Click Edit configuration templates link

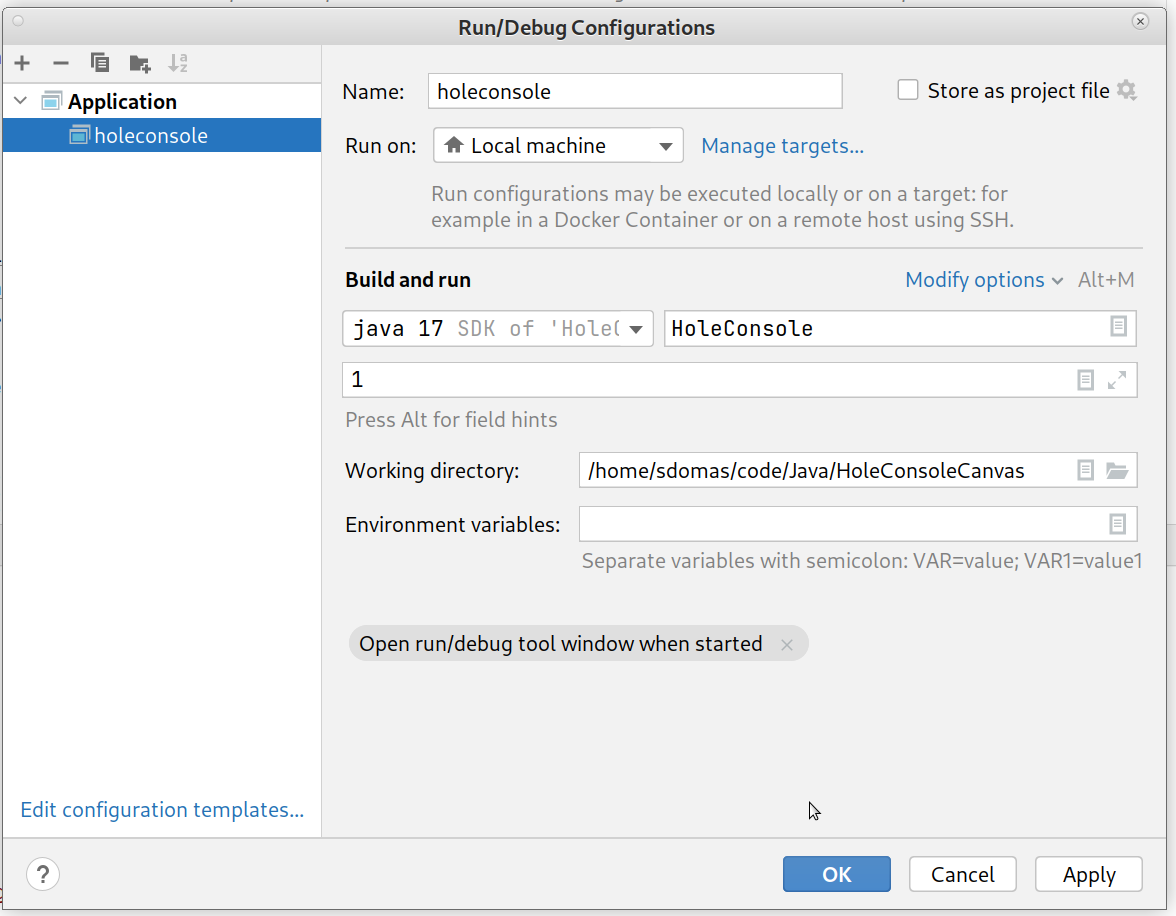click(162, 810)
